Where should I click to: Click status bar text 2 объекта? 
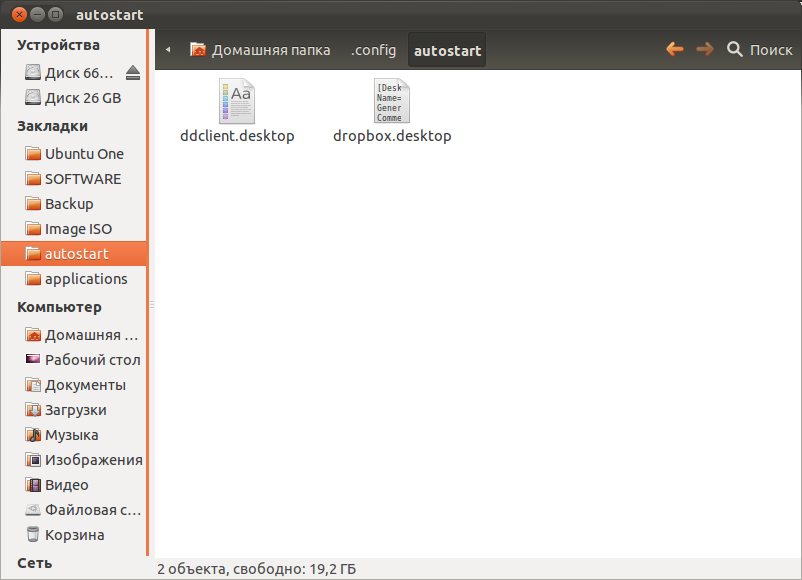tap(256, 569)
